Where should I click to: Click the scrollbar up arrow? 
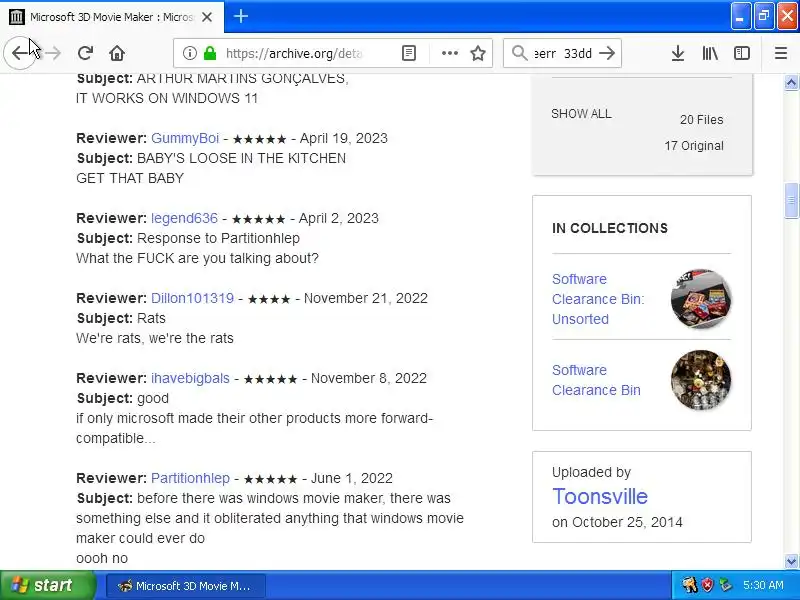(791, 82)
